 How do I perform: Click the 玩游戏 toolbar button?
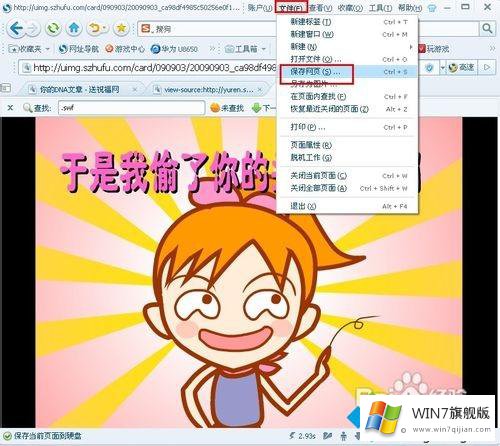[434, 49]
